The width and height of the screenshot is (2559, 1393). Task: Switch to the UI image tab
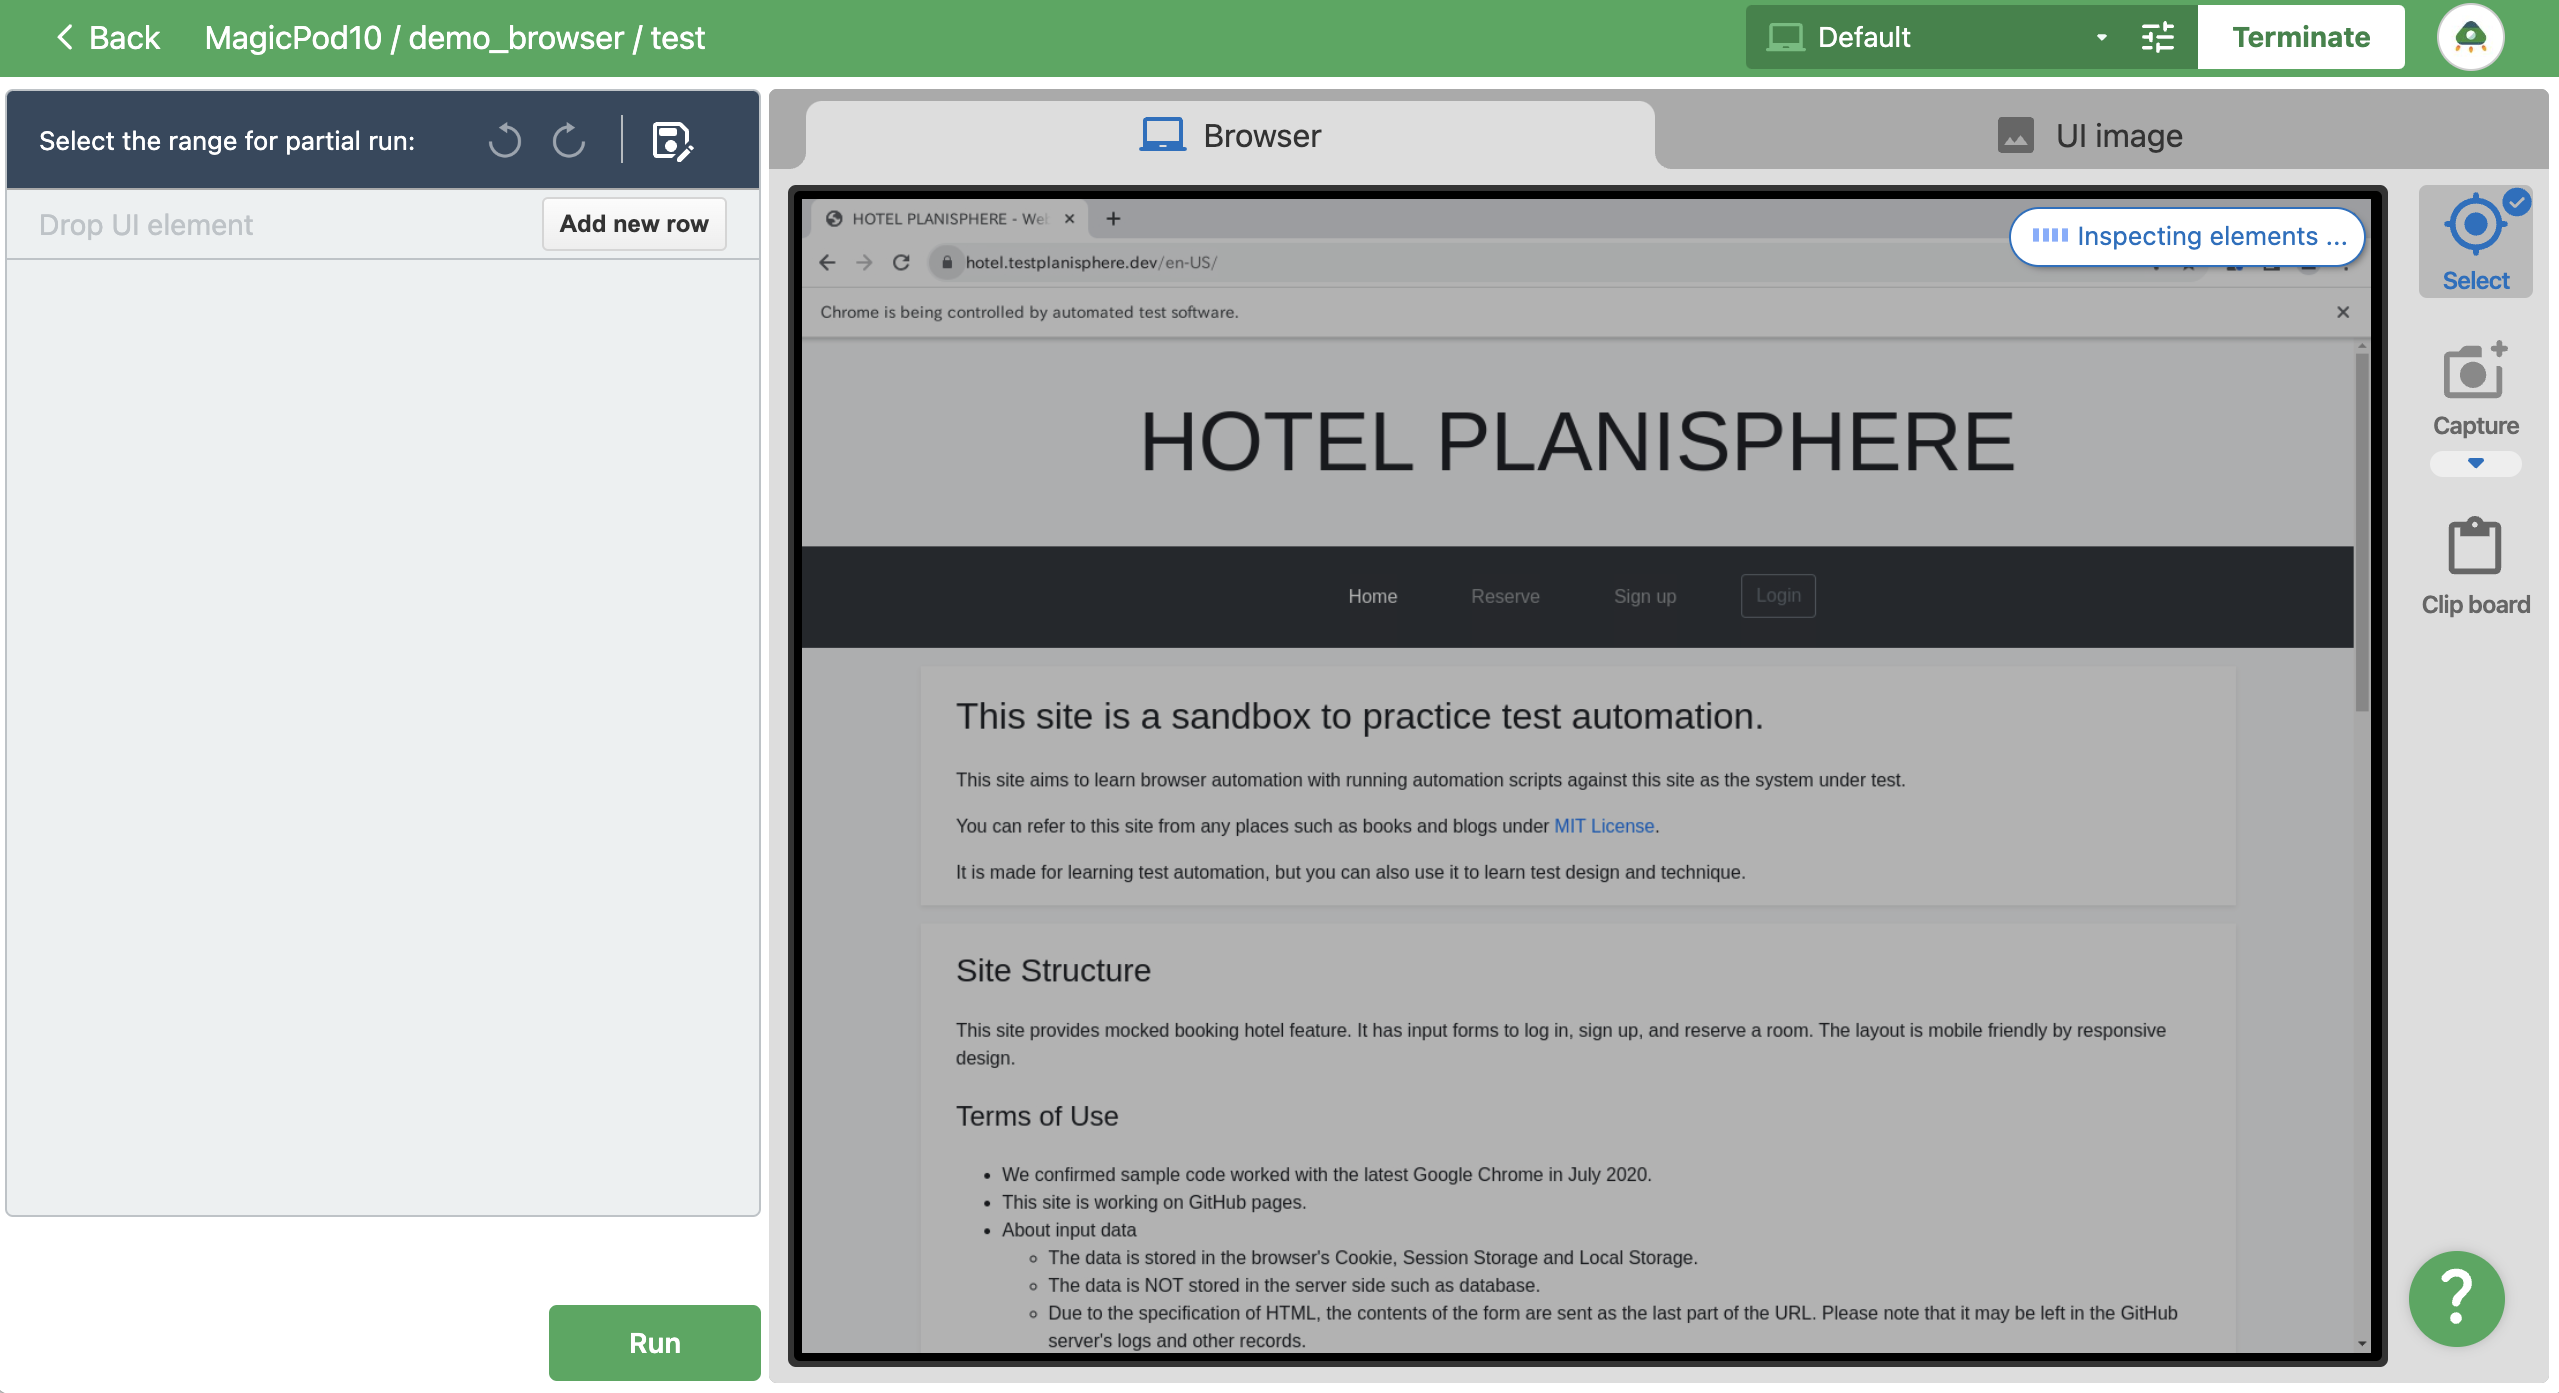[x=2090, y=135]
